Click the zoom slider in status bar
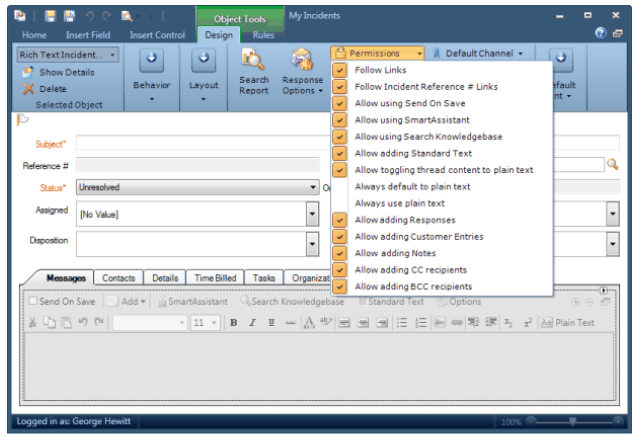This screenshot has width=640, height=444. point(571,423)
